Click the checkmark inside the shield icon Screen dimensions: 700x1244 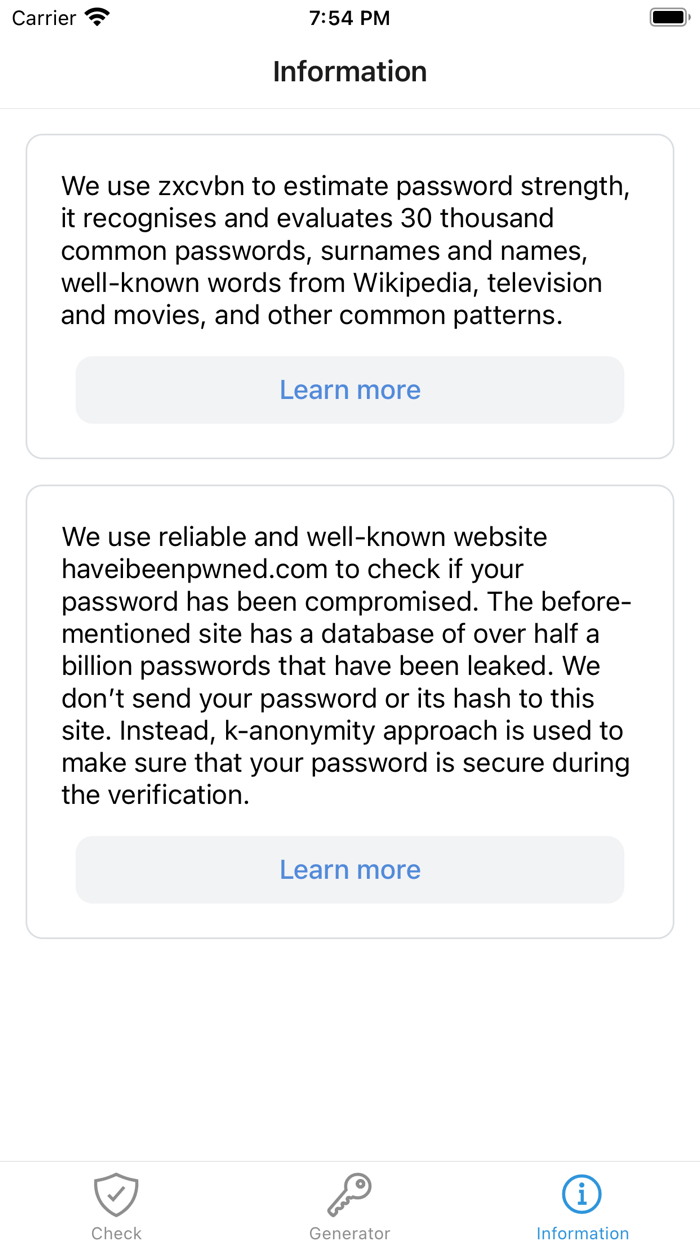(x=116, y=1192)
